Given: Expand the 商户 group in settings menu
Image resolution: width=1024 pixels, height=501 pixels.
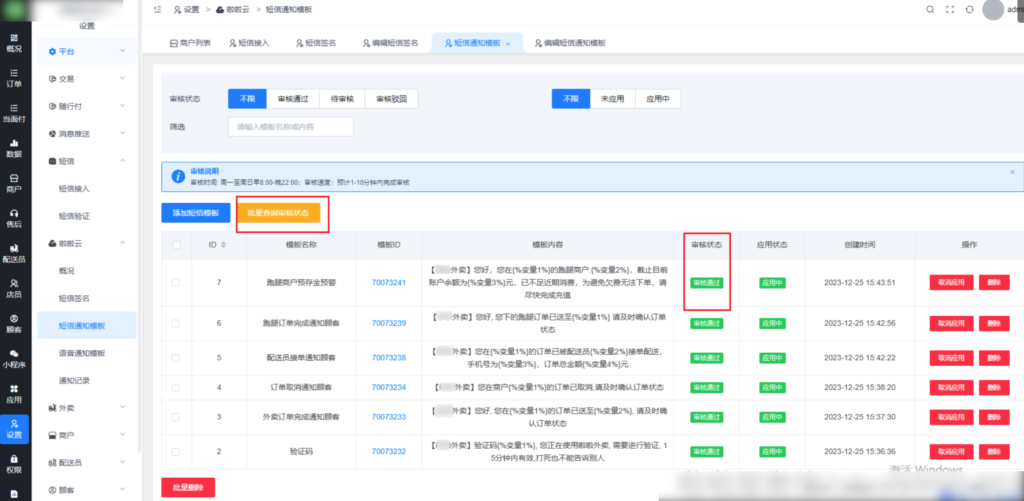Looking at the screenshot, I should coord(86,435).
